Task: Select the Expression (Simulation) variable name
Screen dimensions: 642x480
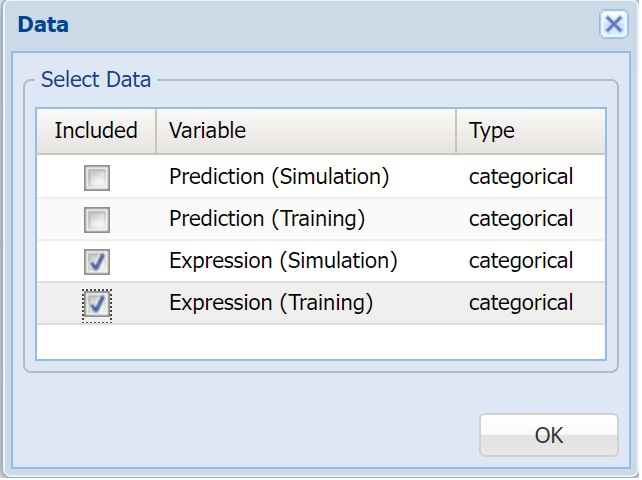Action: [283, 261]
